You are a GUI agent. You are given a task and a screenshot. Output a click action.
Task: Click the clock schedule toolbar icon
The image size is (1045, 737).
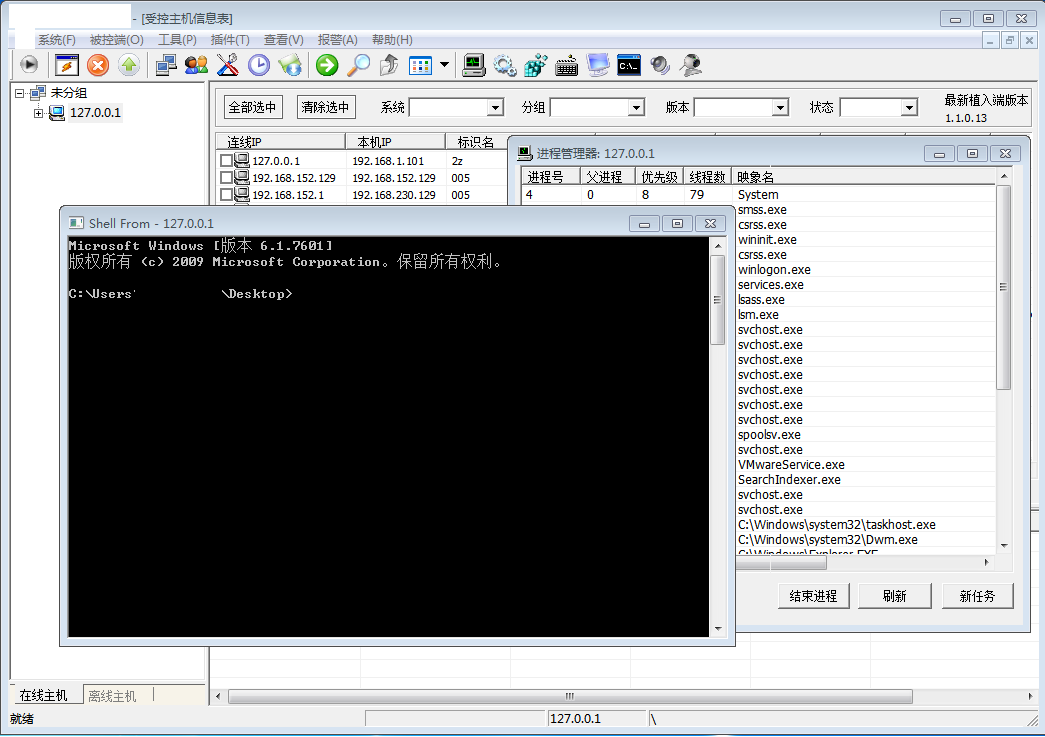(259, 66)
